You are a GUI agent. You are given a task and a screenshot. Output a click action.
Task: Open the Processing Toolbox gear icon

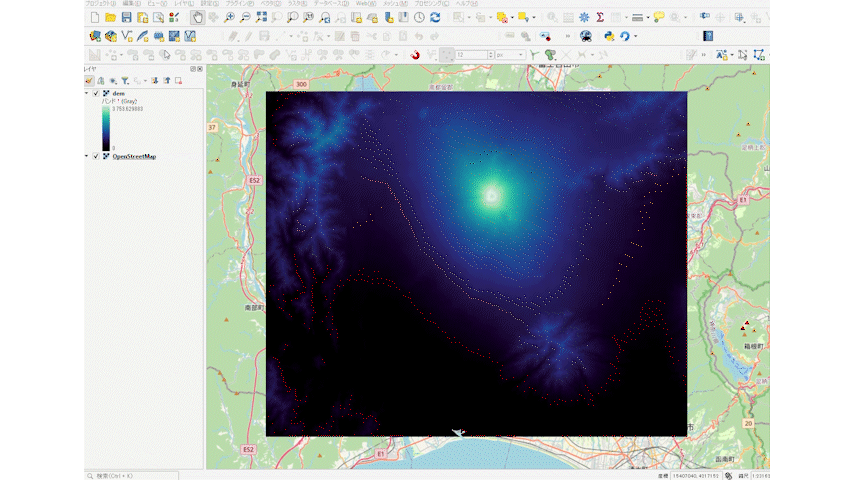pyautogui.click(x=584, y=17)
